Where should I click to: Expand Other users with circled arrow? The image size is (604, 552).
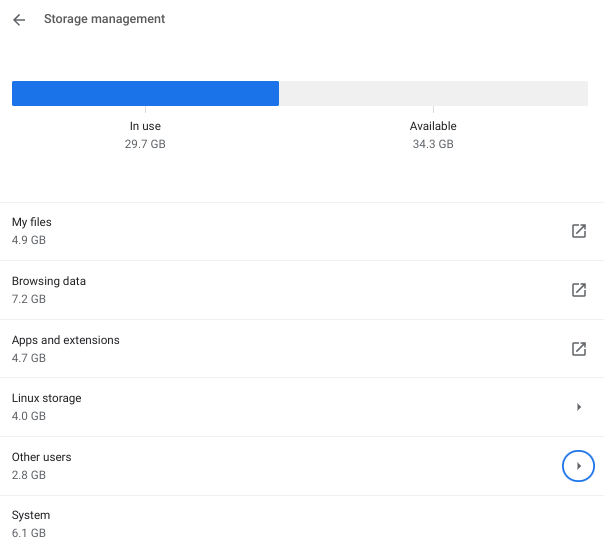pyautogui.click(x=578, y=466)
